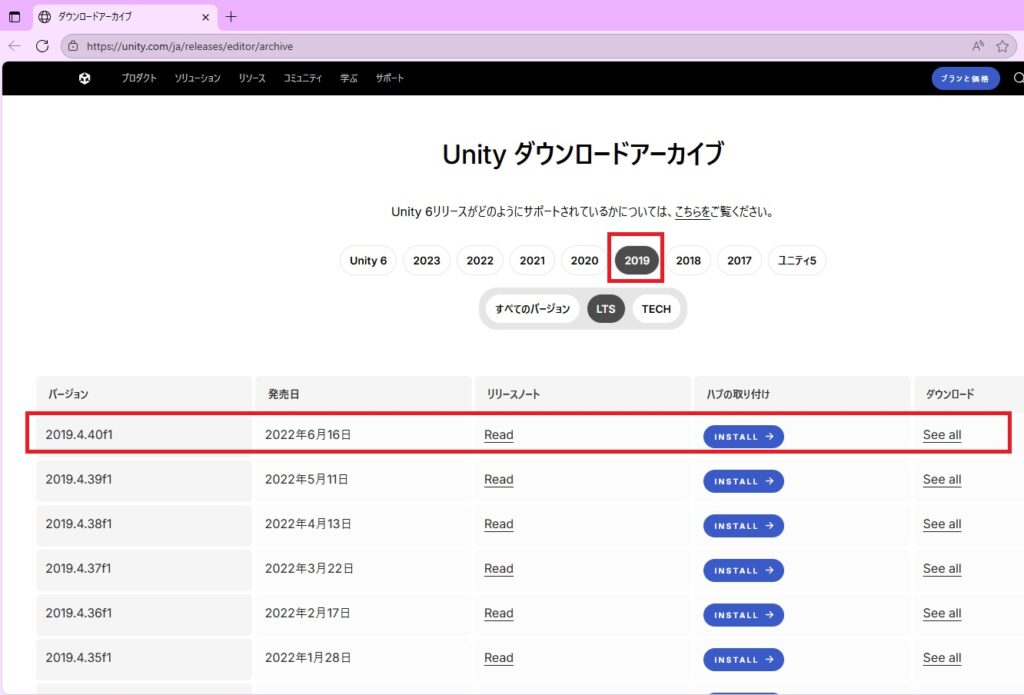The width and height of the screenshot is (1024, 695).
Task: Open the search icon in the navbar
Action: [x=1018, y=78]
